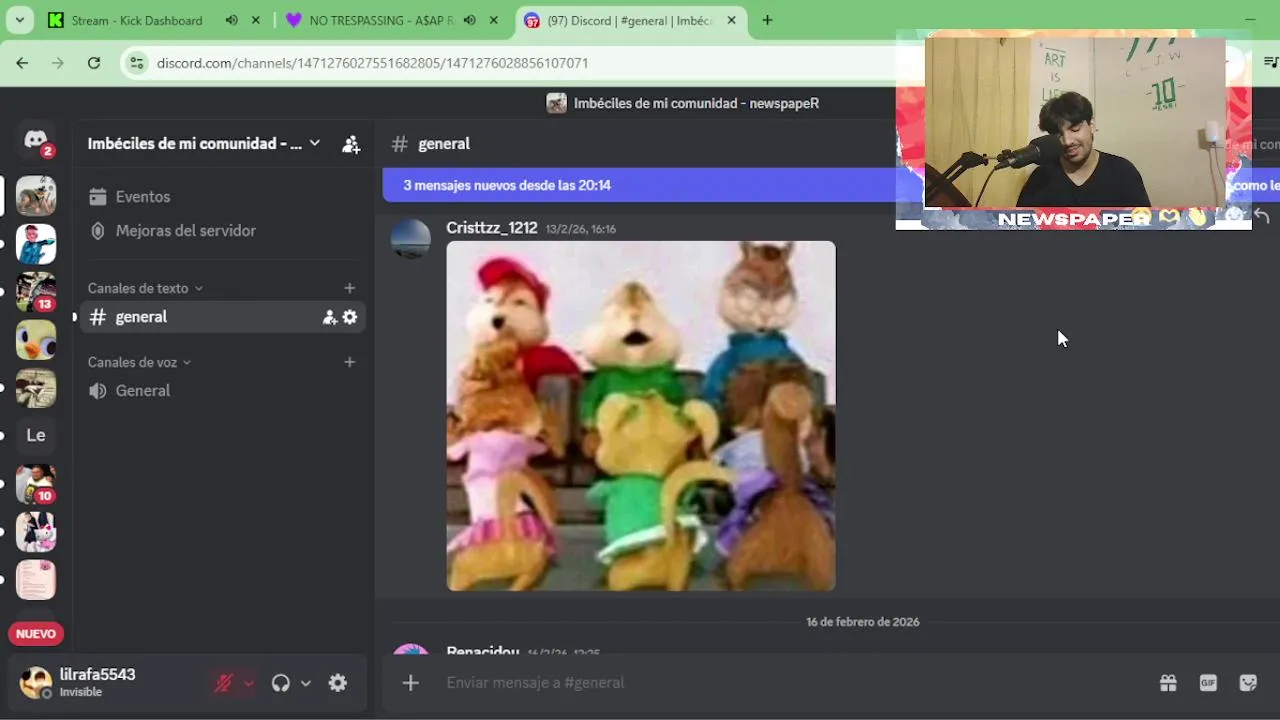Close the Discord browser tab
This screenshot has height=720, width=1280.
(732, 20)
